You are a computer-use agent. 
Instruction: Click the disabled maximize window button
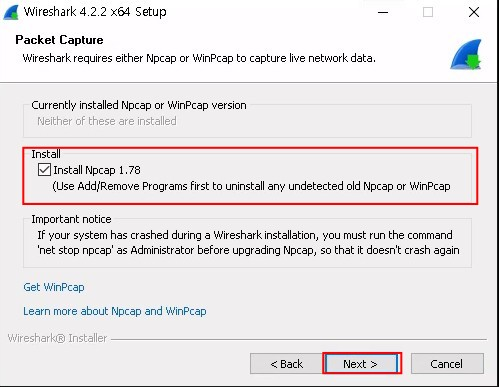click(x=428, y=12)
